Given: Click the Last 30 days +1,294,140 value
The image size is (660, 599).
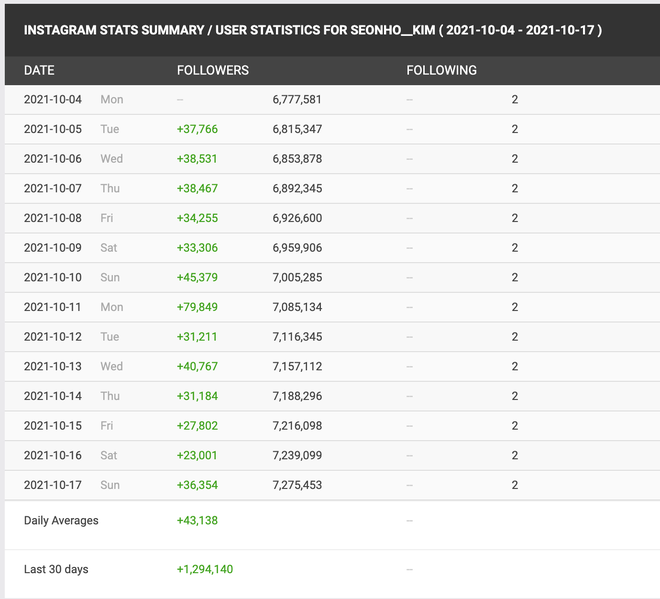Looking at the screenshot, I should point(205,570).
